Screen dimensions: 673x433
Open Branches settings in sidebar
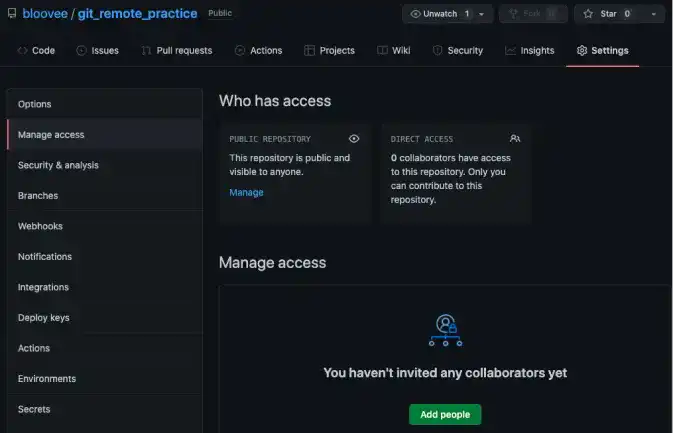click(105, 195)
